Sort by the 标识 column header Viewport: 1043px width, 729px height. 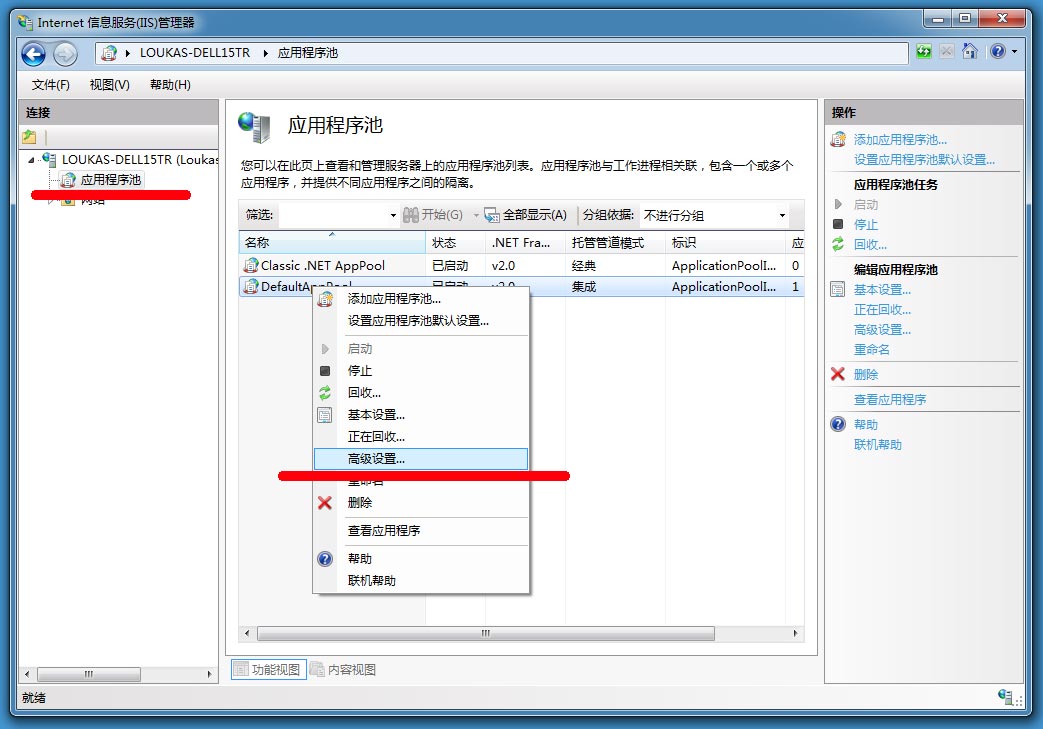point(725,243)
